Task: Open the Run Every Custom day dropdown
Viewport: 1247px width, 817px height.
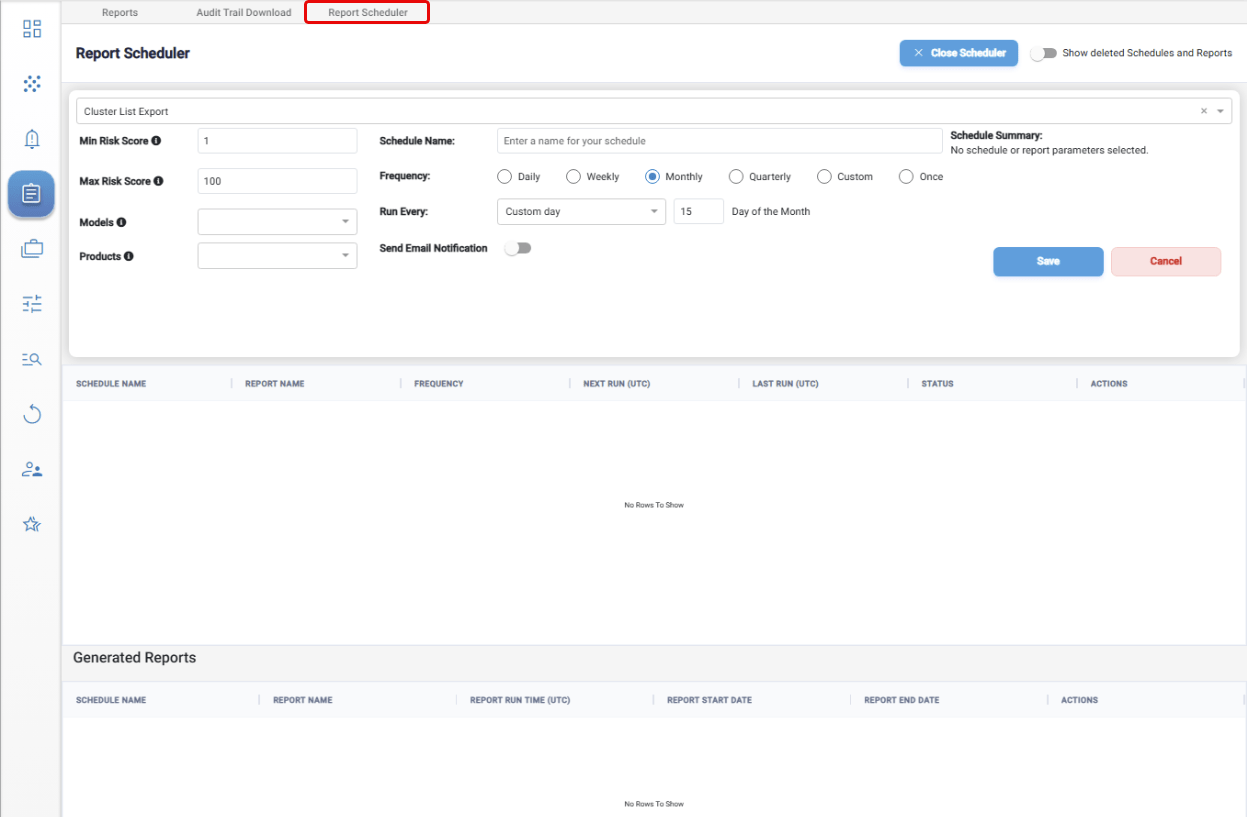Action: [x=581, y=211]
